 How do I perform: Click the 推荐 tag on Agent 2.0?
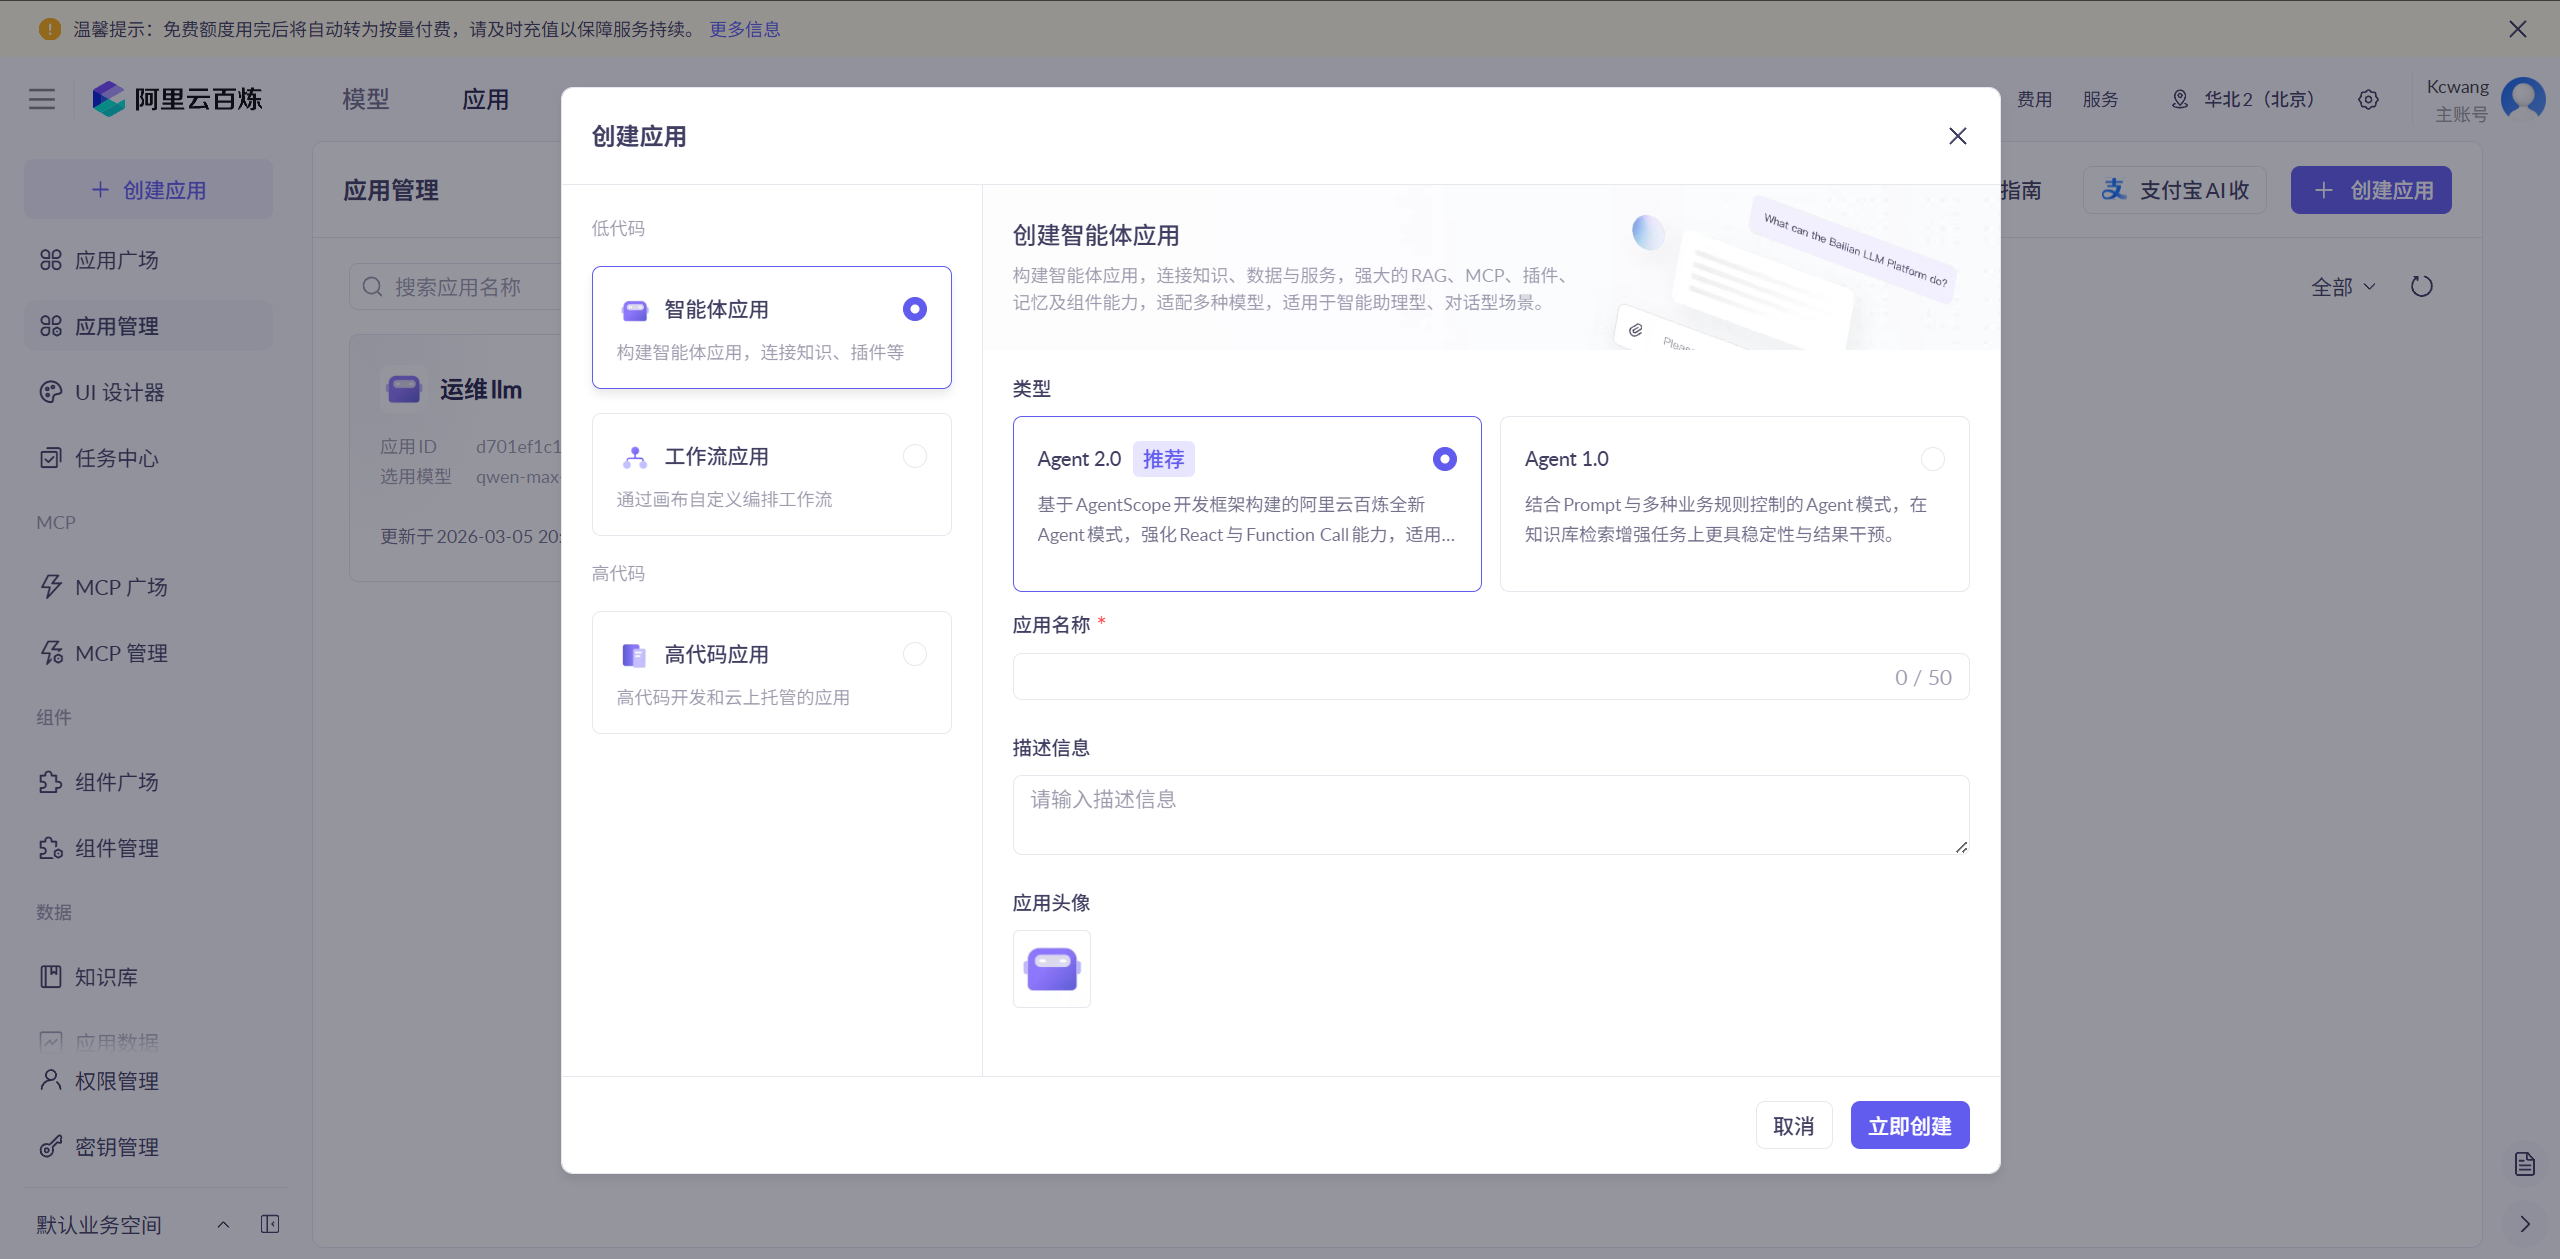pyautogui.click(x=1163, y=459)
